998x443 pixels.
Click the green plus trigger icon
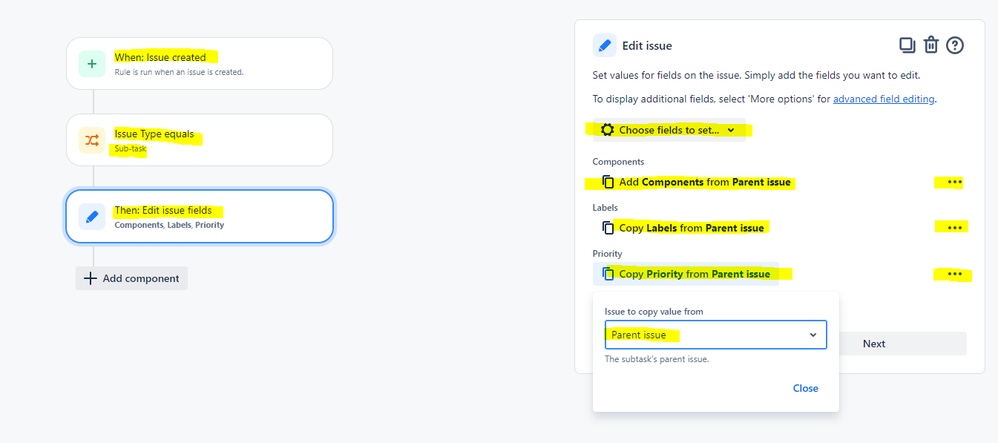click(x=92, y=64)
